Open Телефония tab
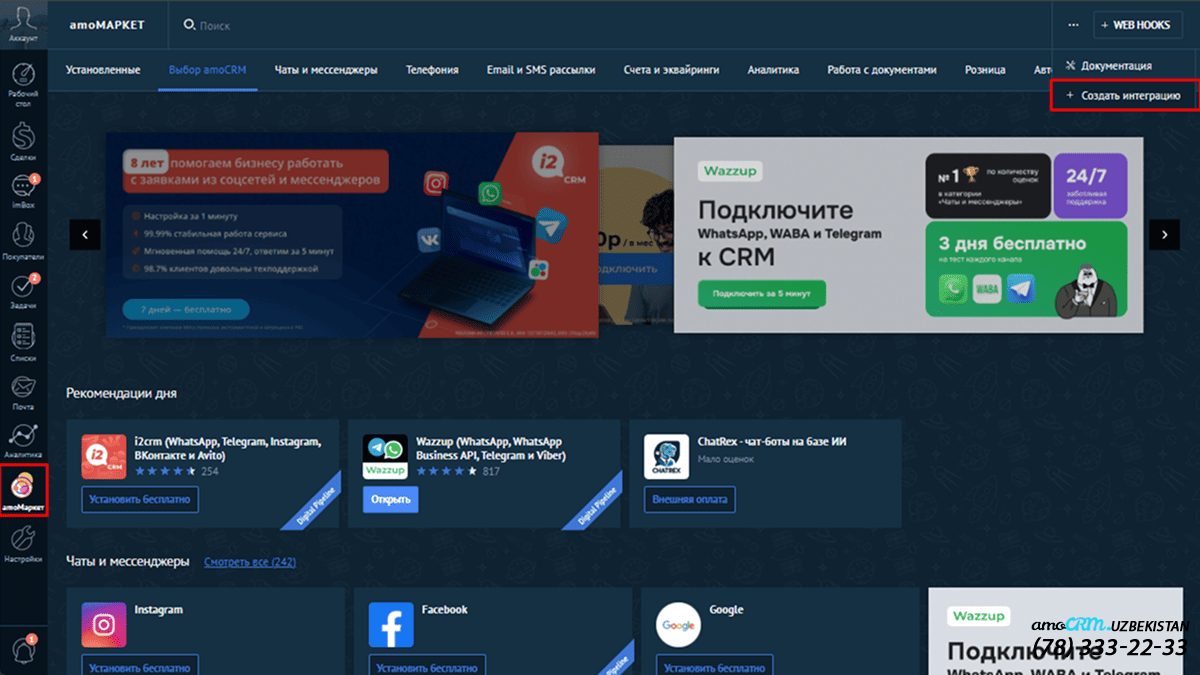This screenshot has width=1200, height=675. [432, 70]
